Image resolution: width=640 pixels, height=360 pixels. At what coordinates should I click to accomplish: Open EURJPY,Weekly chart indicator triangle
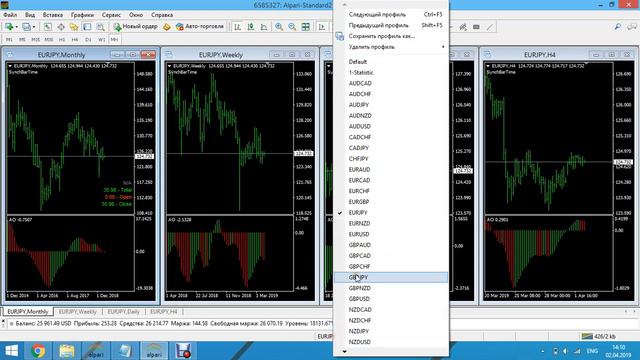169,66
